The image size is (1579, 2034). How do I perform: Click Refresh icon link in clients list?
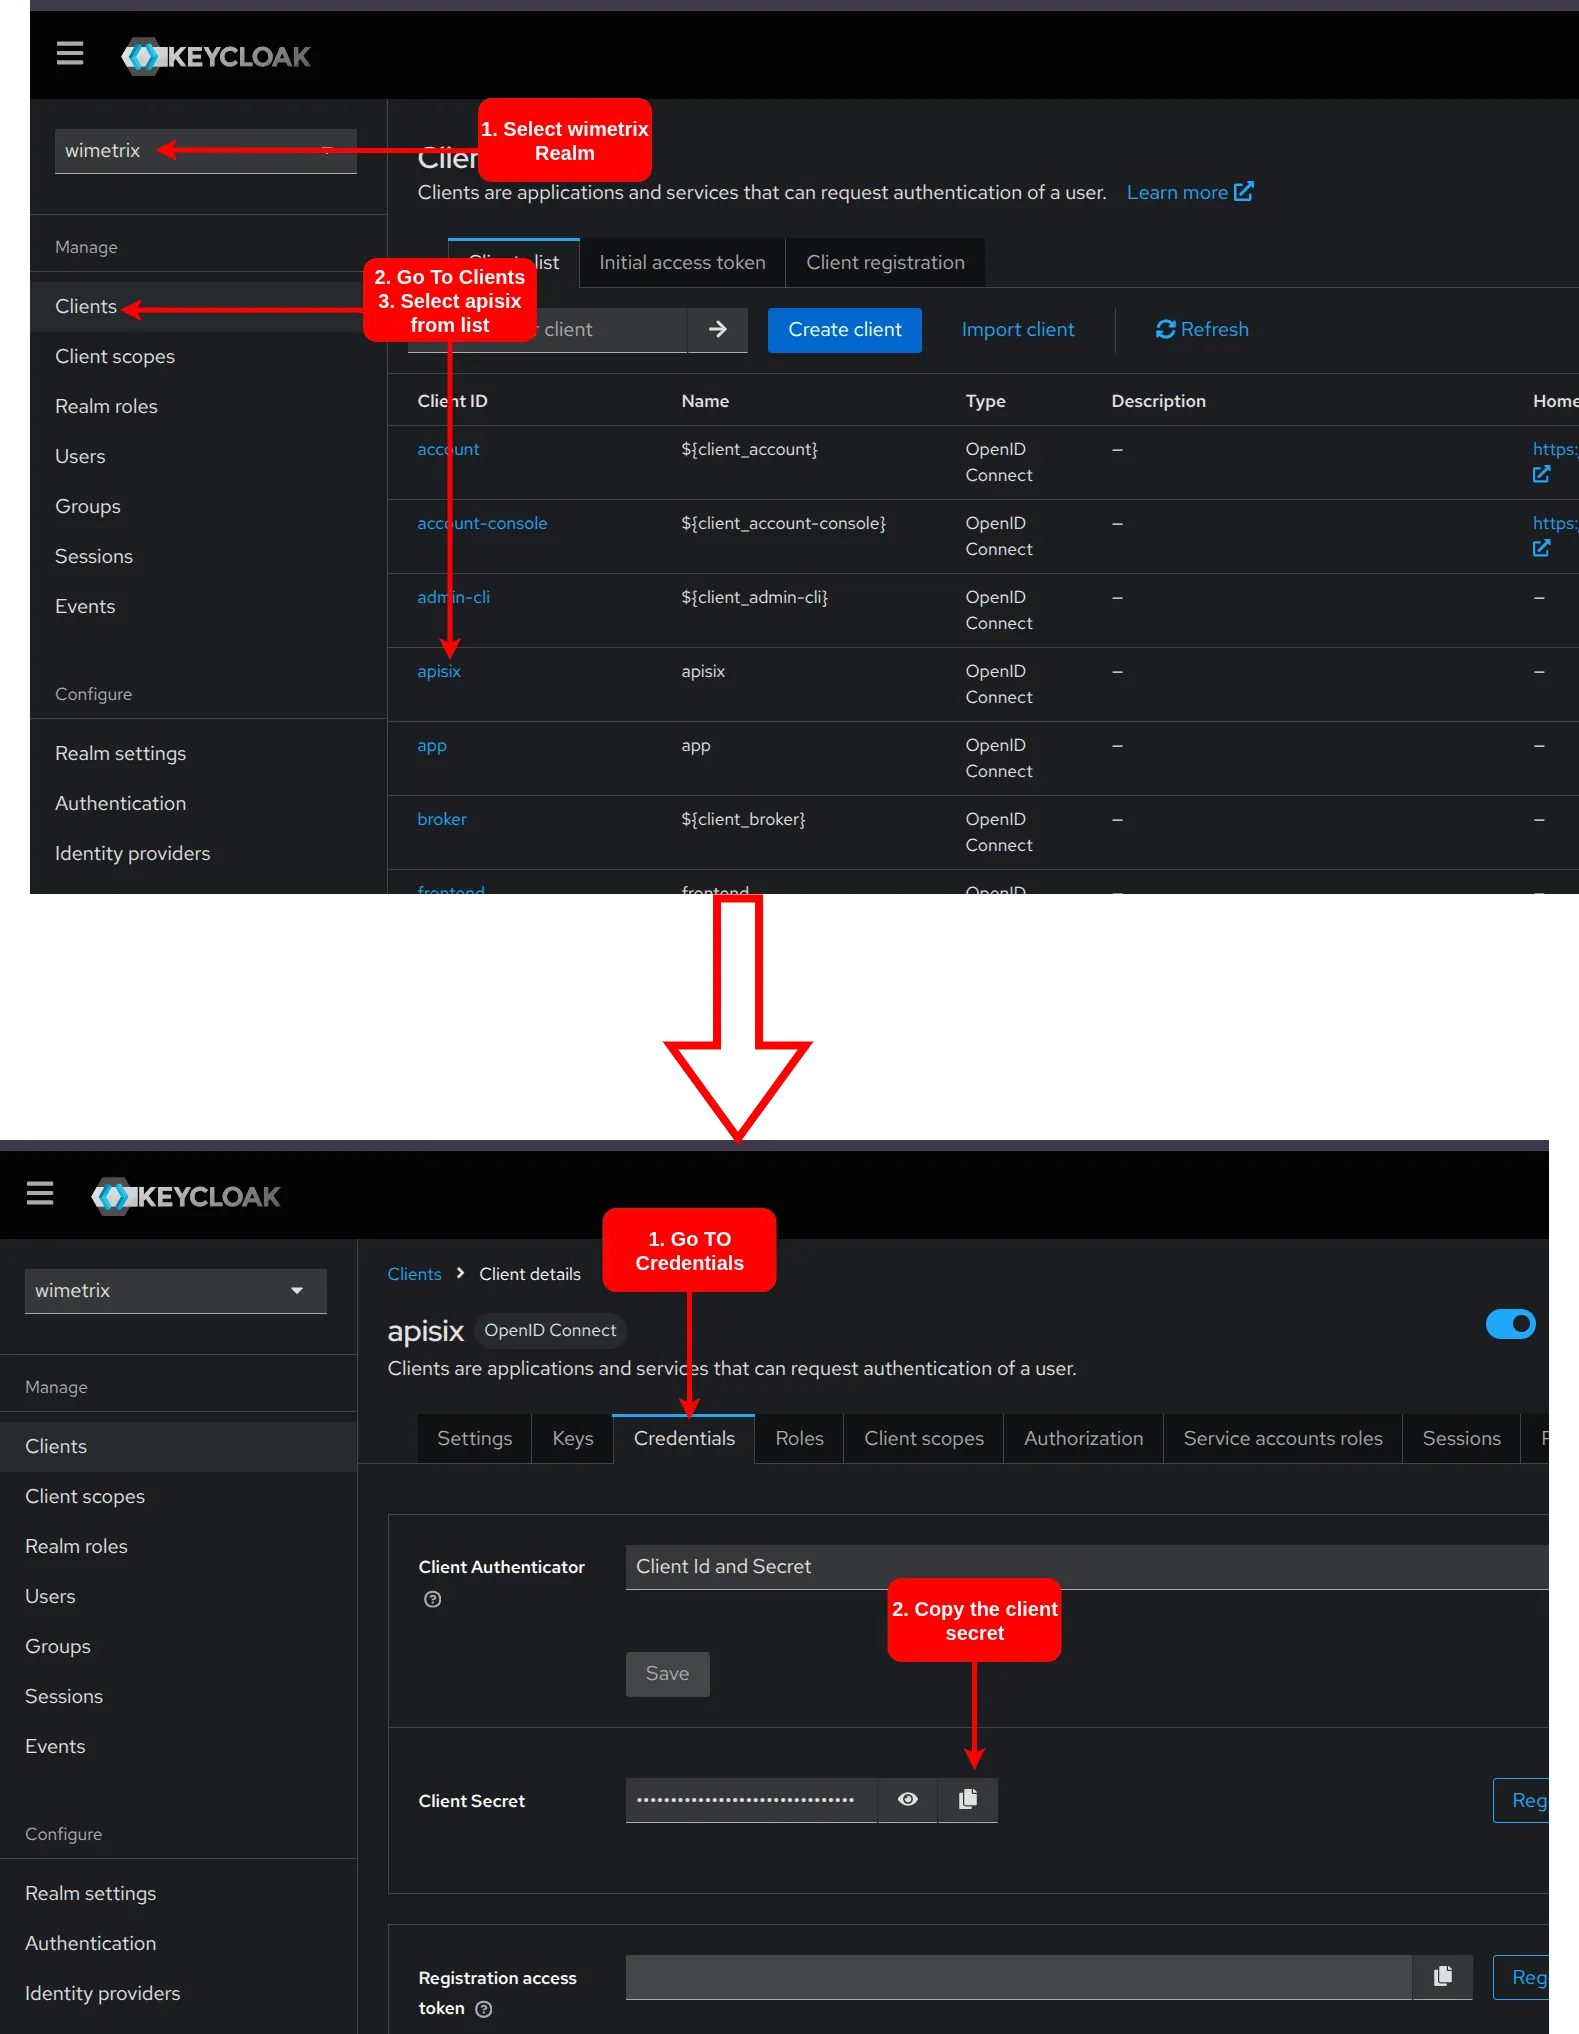point(1202,329)
